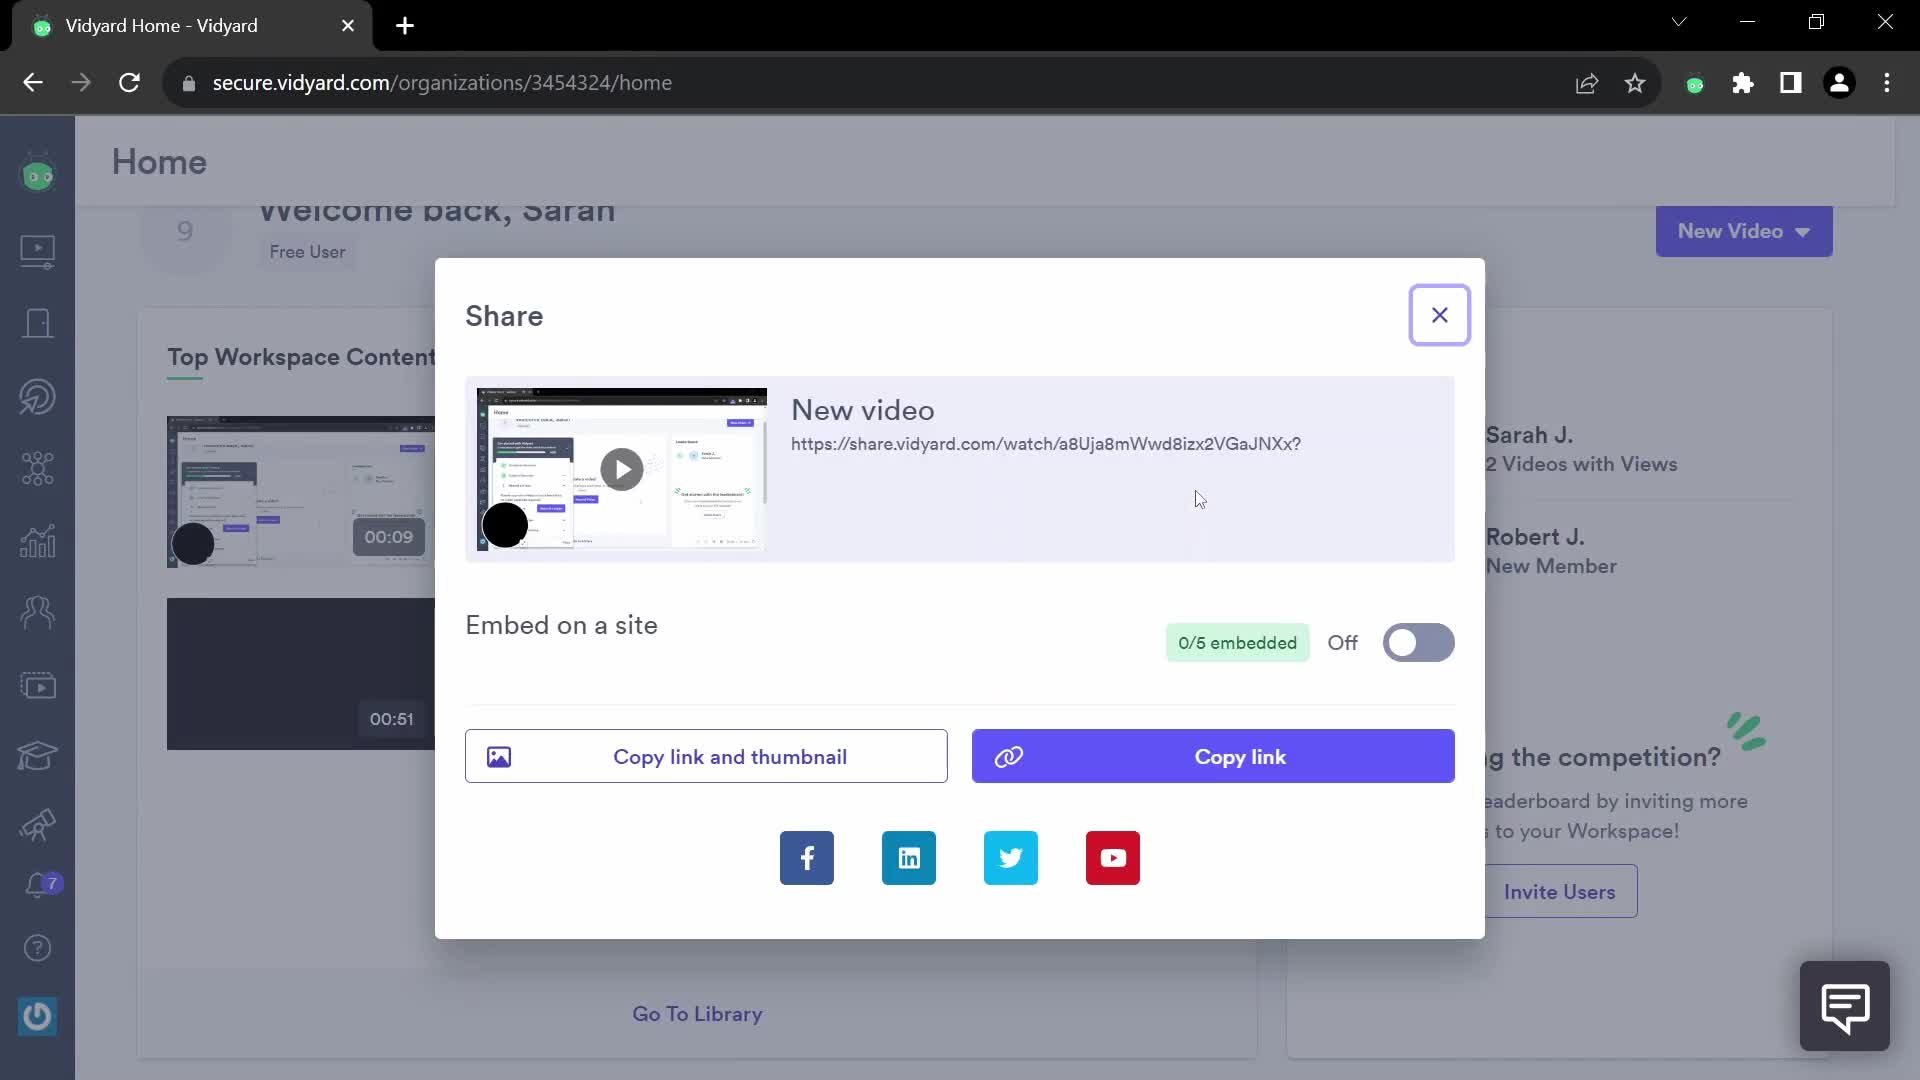This screenshot has width=1920, height=1080.
Task: View site lock security info
Action: pos(188,83)
